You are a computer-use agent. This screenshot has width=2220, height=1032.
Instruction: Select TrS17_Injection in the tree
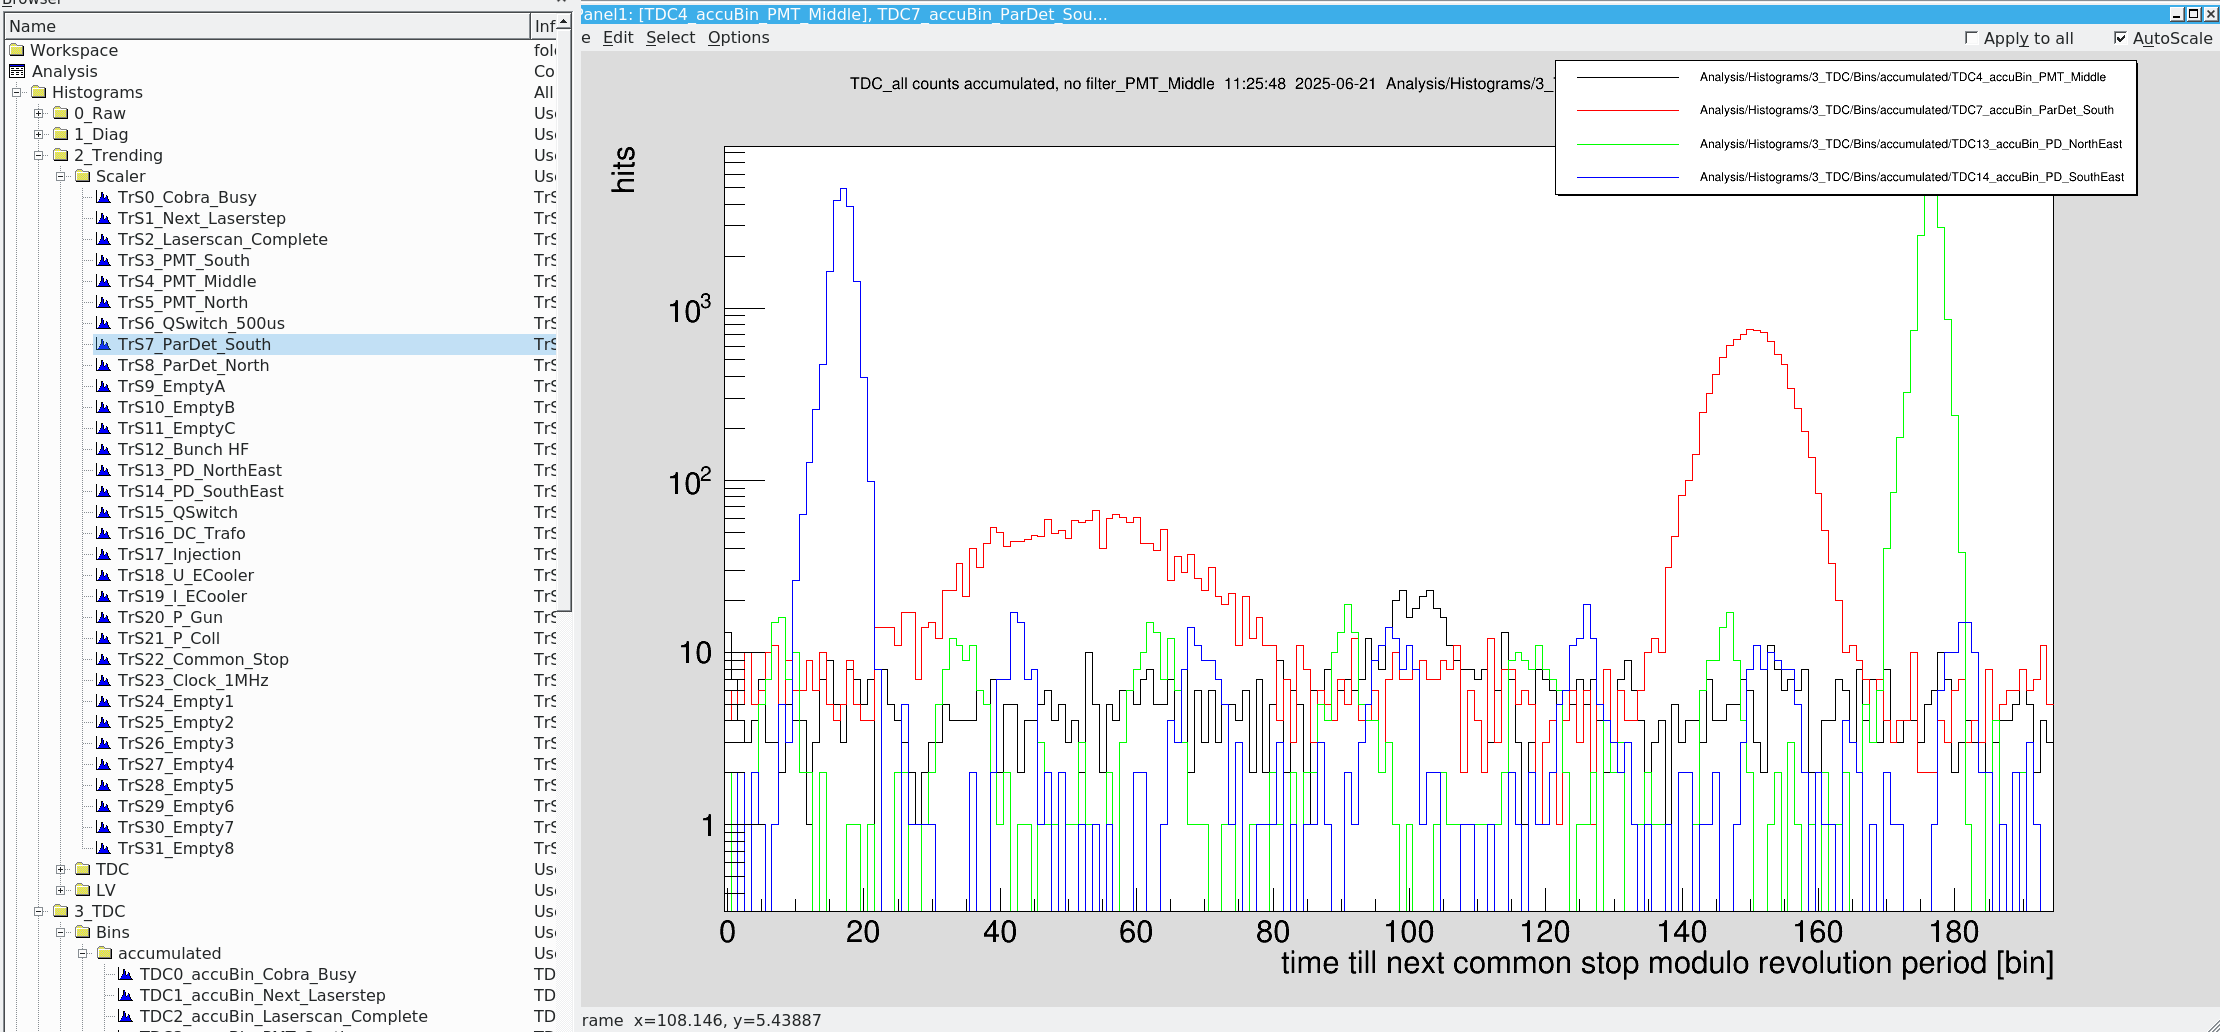tap(179, 554)
